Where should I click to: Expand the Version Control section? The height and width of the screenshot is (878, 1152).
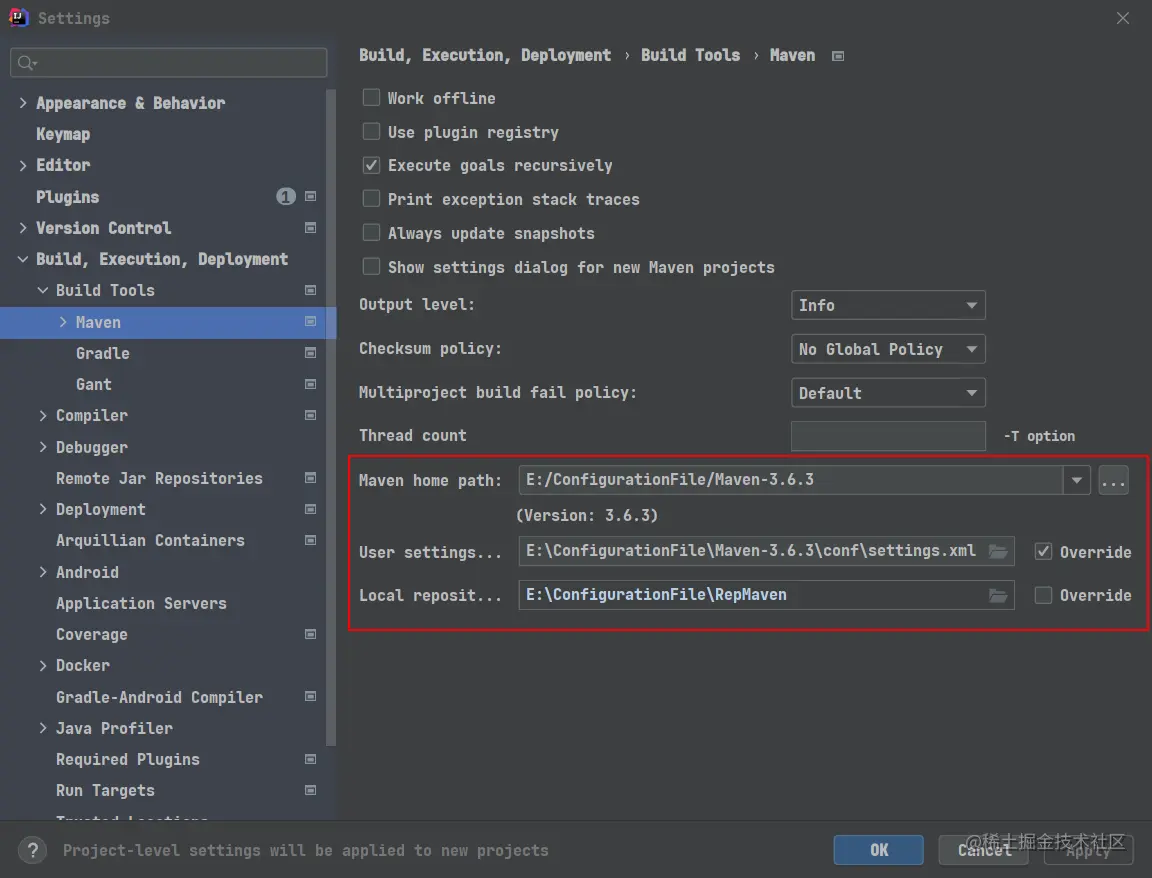23,228
